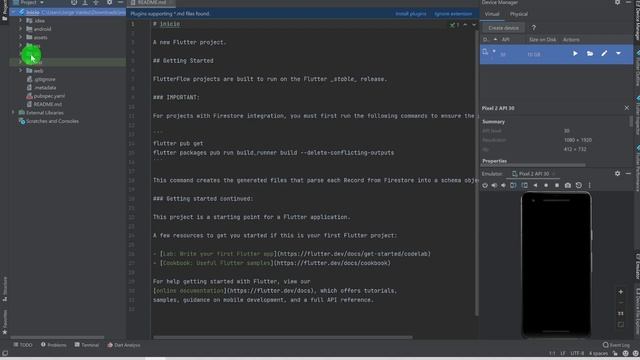Expand the assets folder

pyautogui.click(x=20, y=37)
